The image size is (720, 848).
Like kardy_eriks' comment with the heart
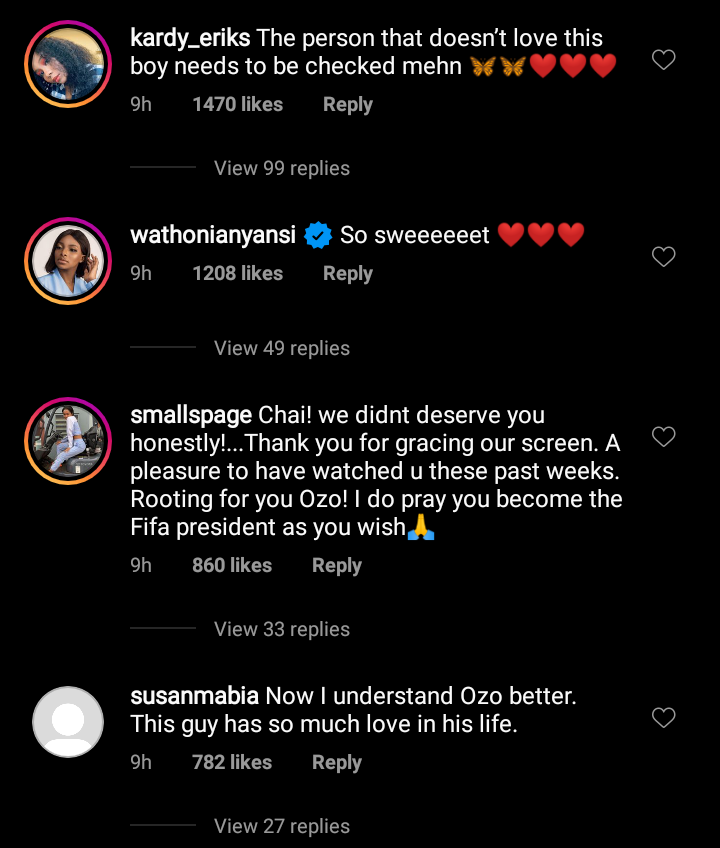[x=663, y=60]
